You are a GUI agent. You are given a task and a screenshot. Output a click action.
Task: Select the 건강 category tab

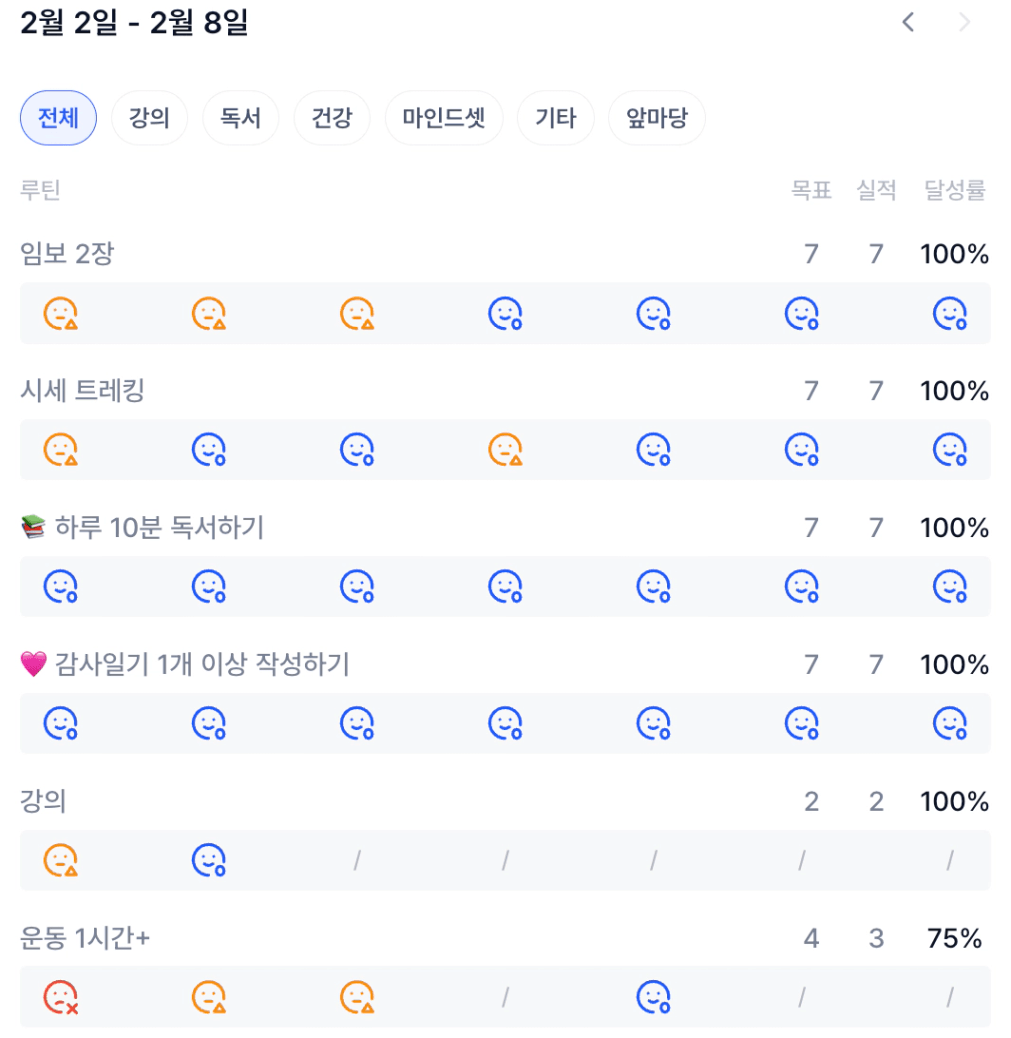(331, 118)
